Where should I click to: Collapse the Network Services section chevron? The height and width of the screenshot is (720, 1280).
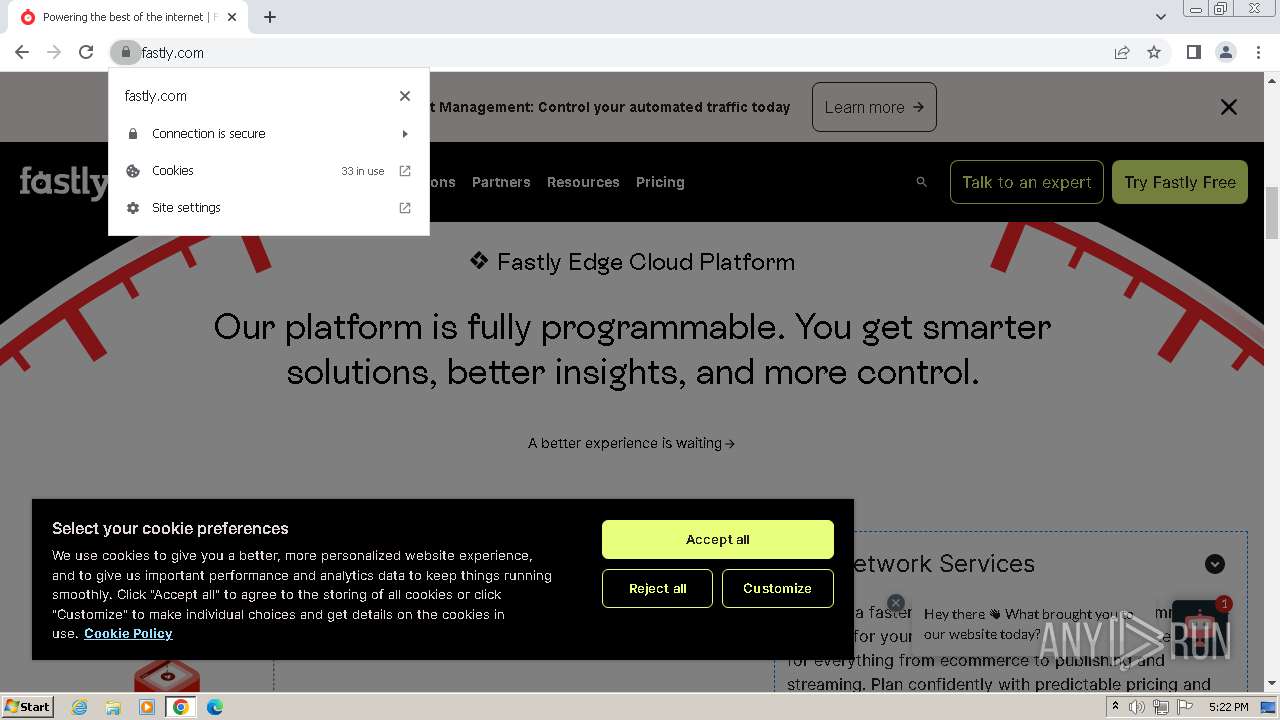(x=1215, y=564)
